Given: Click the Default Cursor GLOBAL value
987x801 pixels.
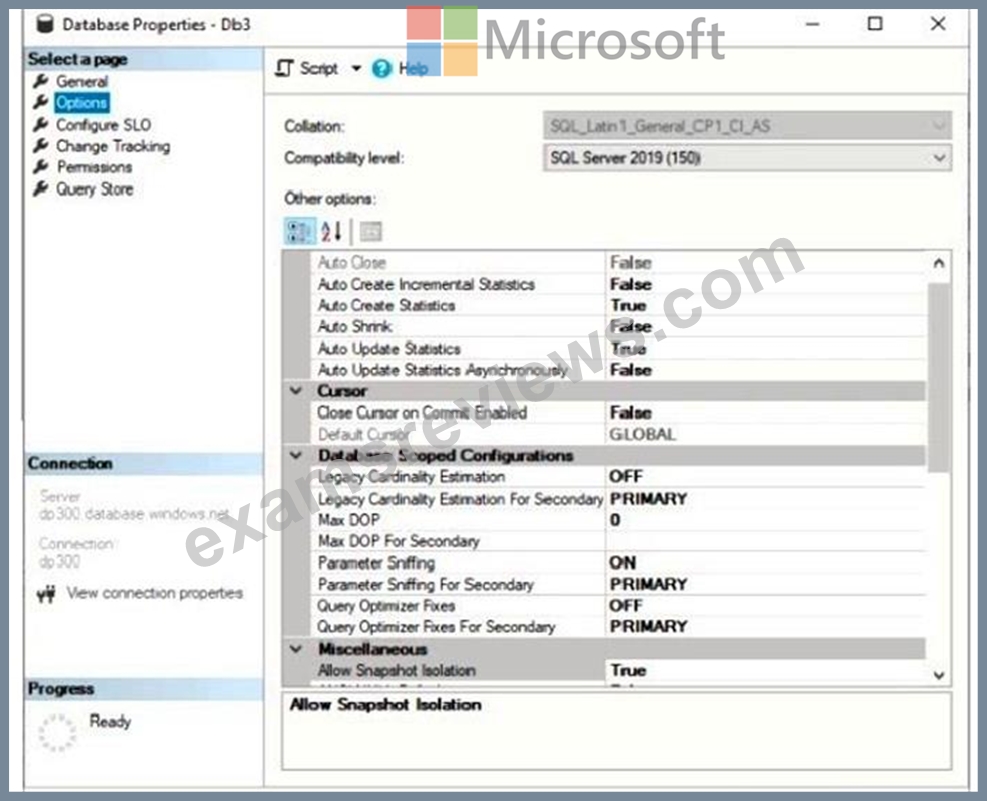Looking at the screenshot, I should (643, 434).
